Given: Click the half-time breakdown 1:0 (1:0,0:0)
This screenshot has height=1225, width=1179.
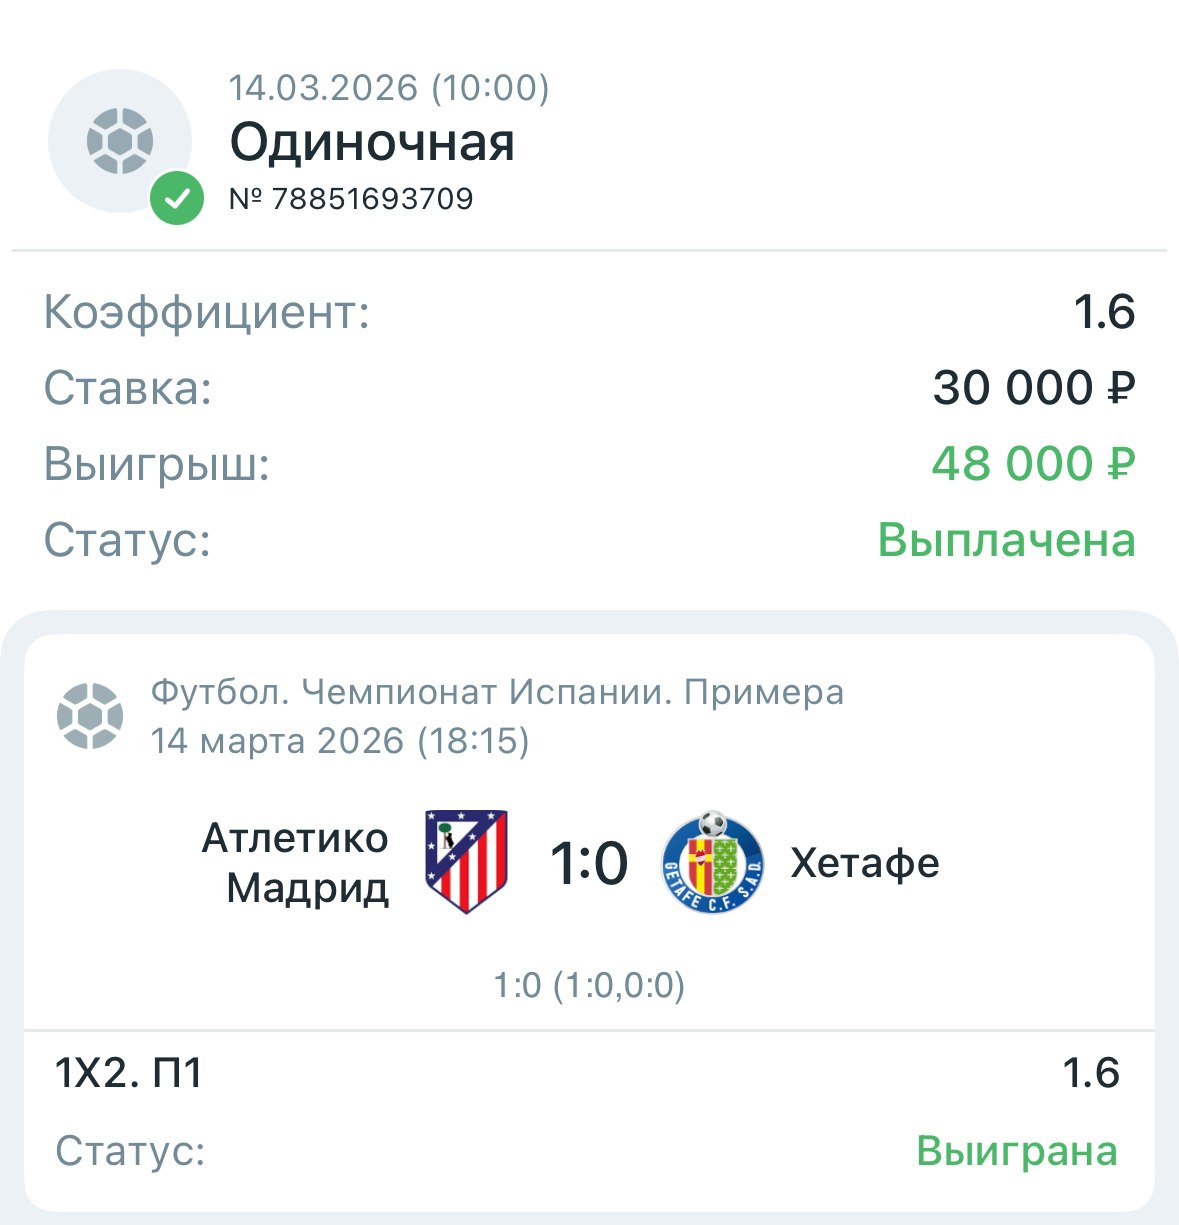Looking at the screenshot, I should (x=589, y=986).
